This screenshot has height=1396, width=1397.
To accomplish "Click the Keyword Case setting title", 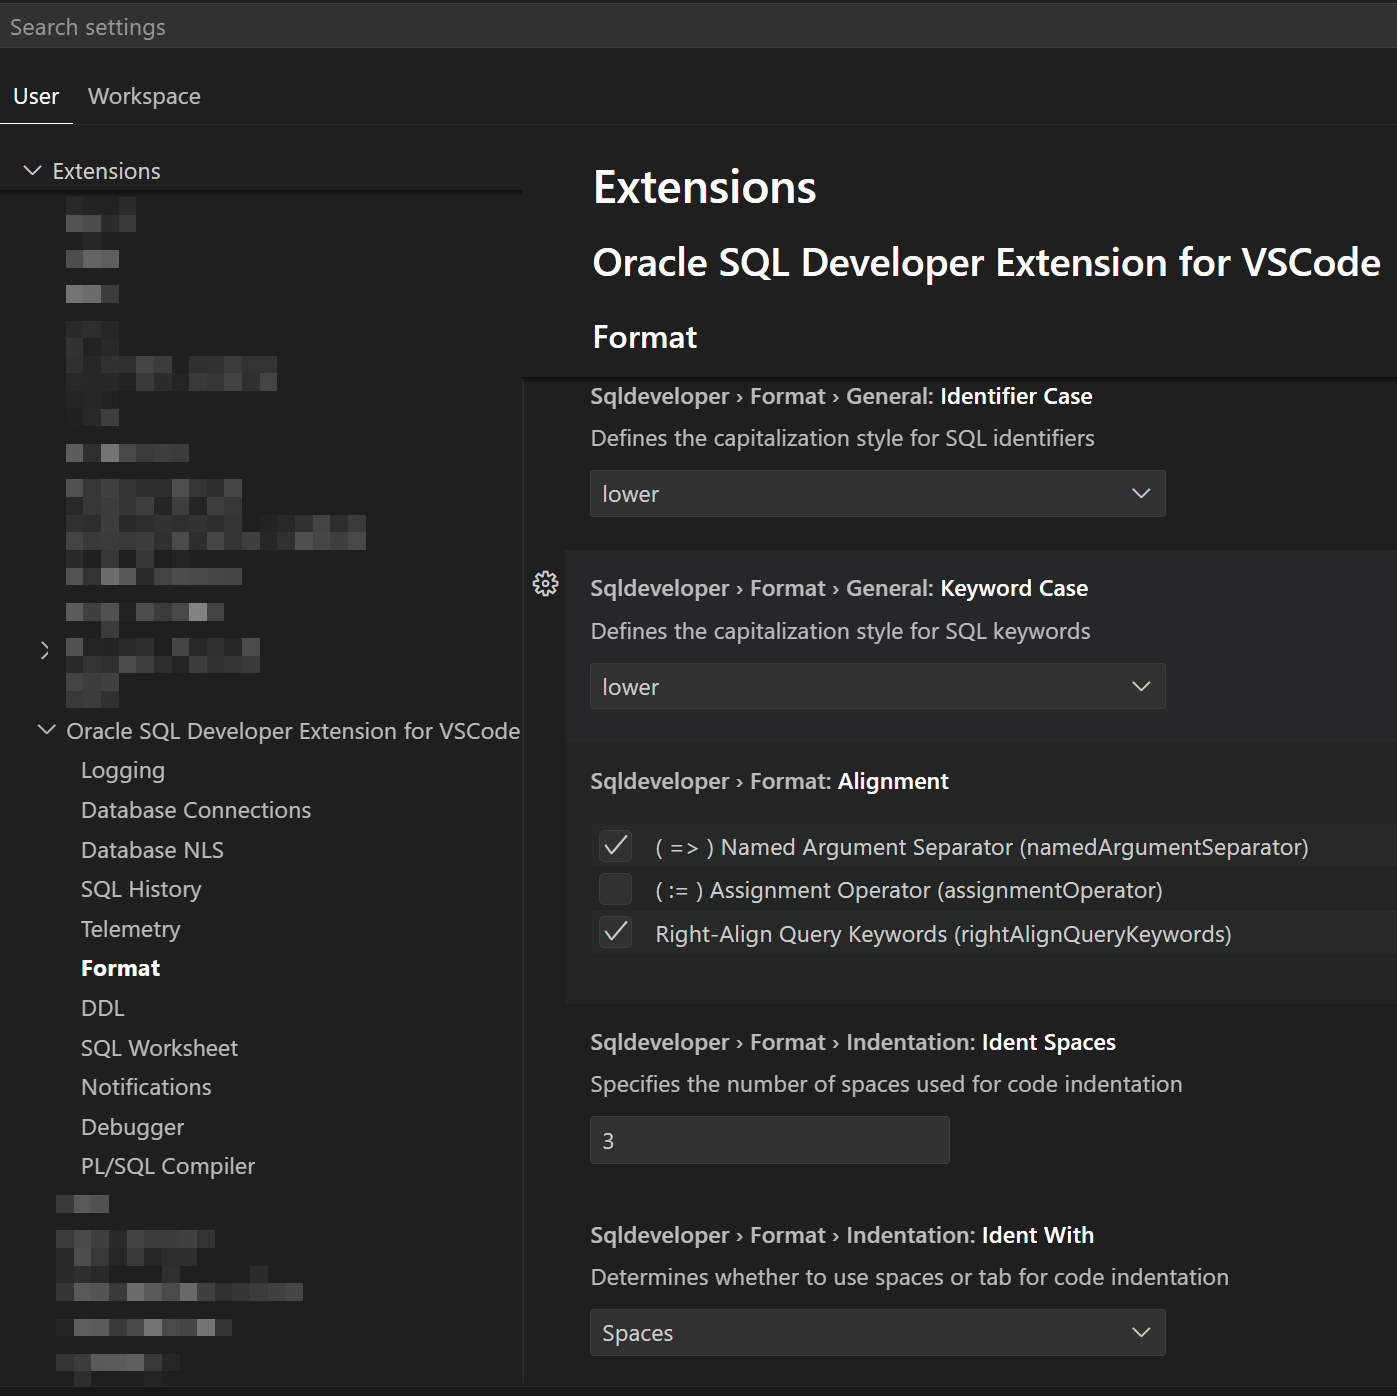I will point(839,588).
